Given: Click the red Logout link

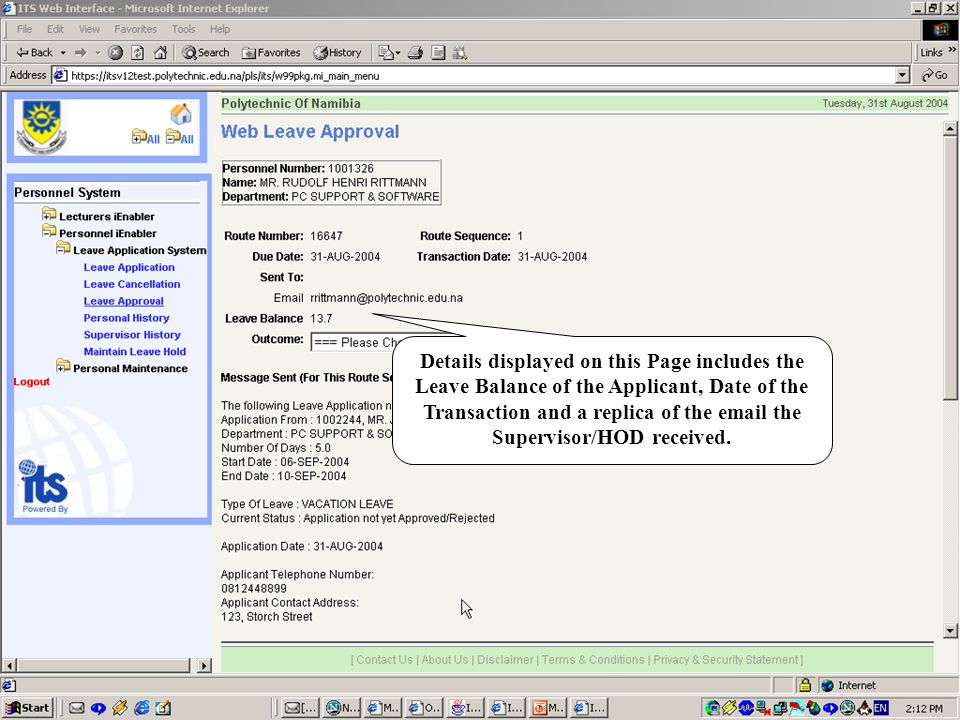Looking at the screenshot, I should pyautogui.click(x=31, y=381).
